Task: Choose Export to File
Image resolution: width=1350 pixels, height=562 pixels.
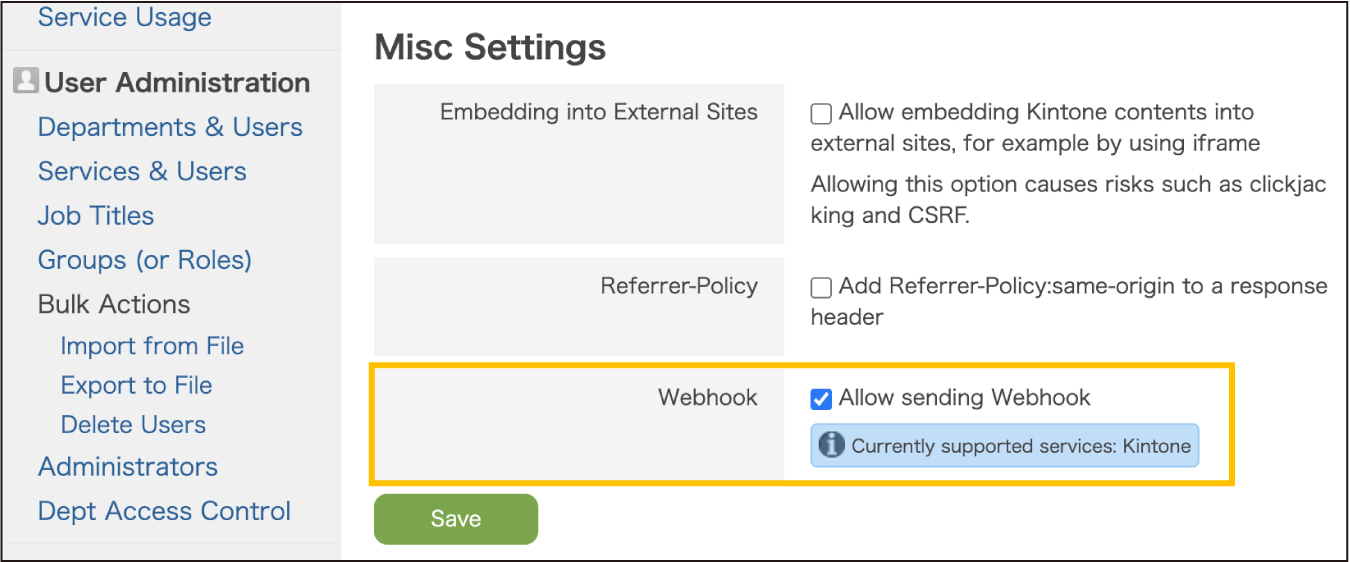Action: point(136,385)
